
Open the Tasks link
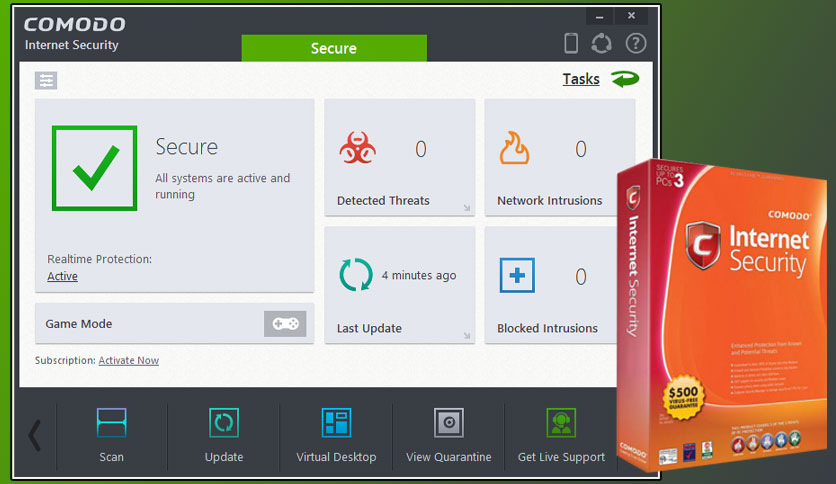click(581, 79)
